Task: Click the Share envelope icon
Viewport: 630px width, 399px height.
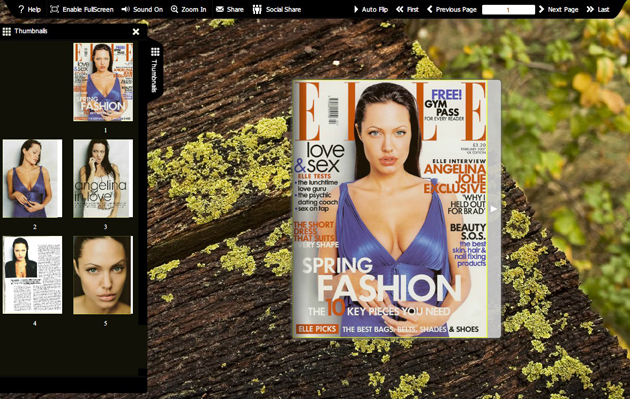Action: click(x=219, y=9)
